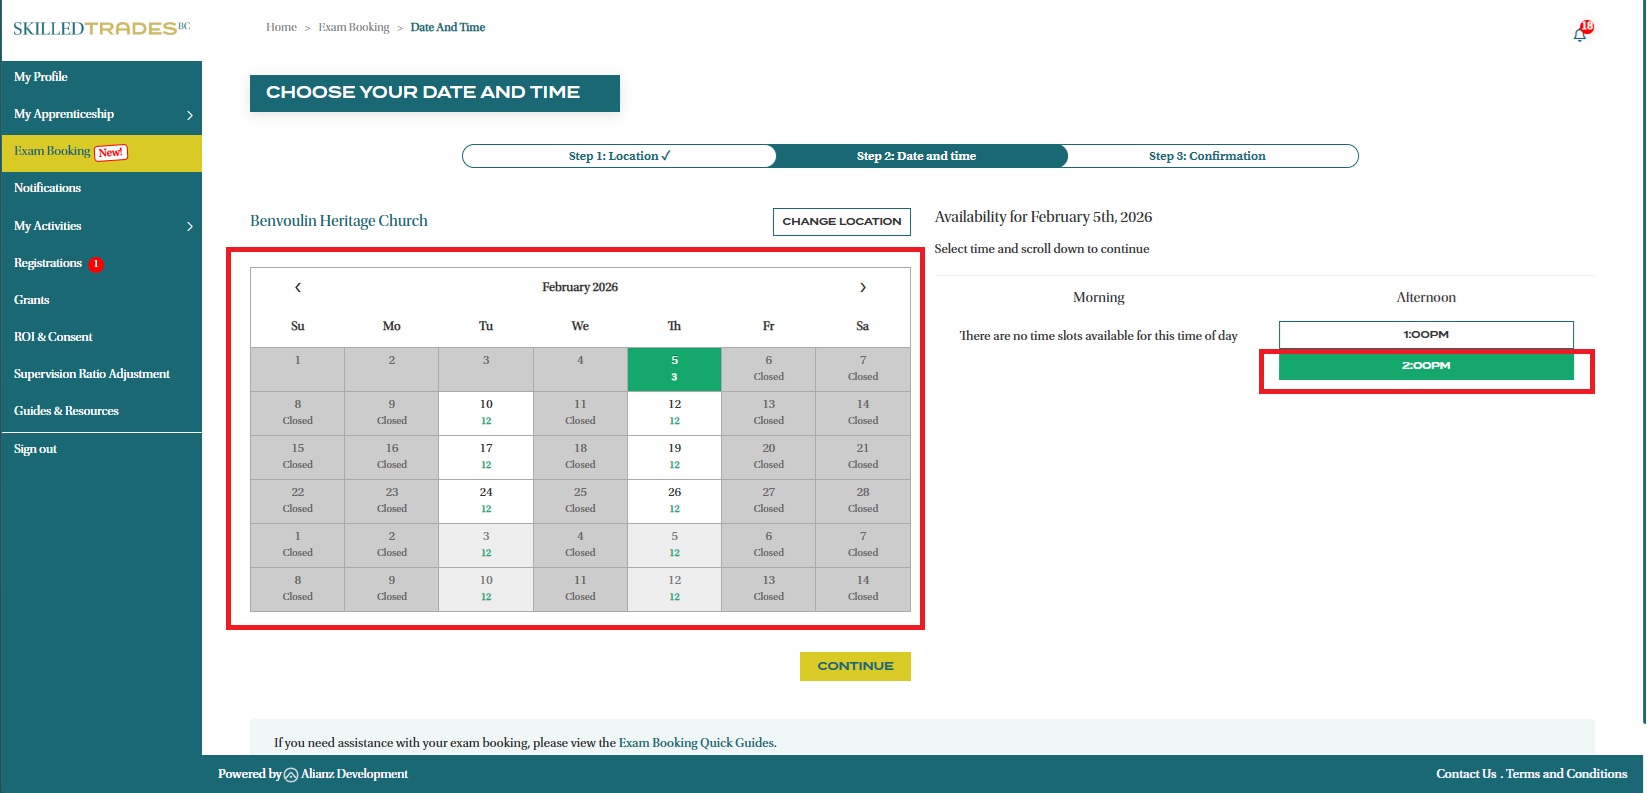This screenshot has width=1650, height=793.
Task: Open My Profile from the sidebar
Action: 41,77
